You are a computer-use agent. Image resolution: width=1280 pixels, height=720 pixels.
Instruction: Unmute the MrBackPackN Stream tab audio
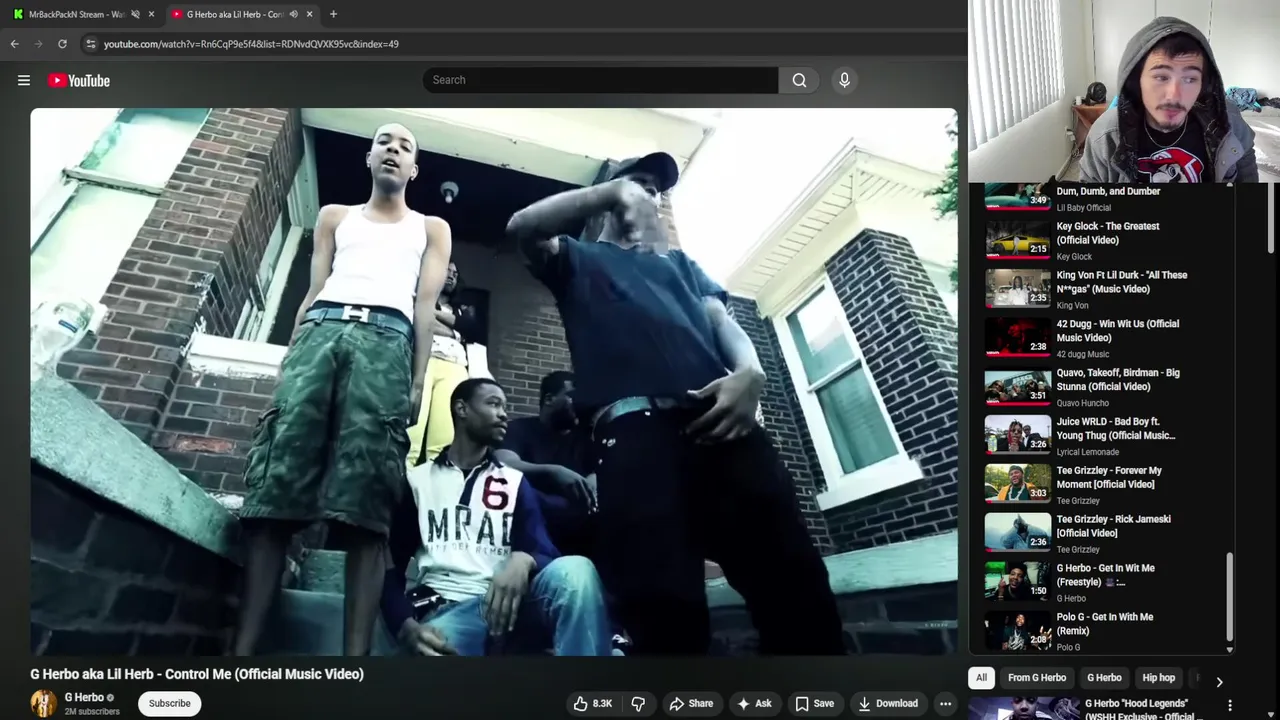(x=135, y=14)
